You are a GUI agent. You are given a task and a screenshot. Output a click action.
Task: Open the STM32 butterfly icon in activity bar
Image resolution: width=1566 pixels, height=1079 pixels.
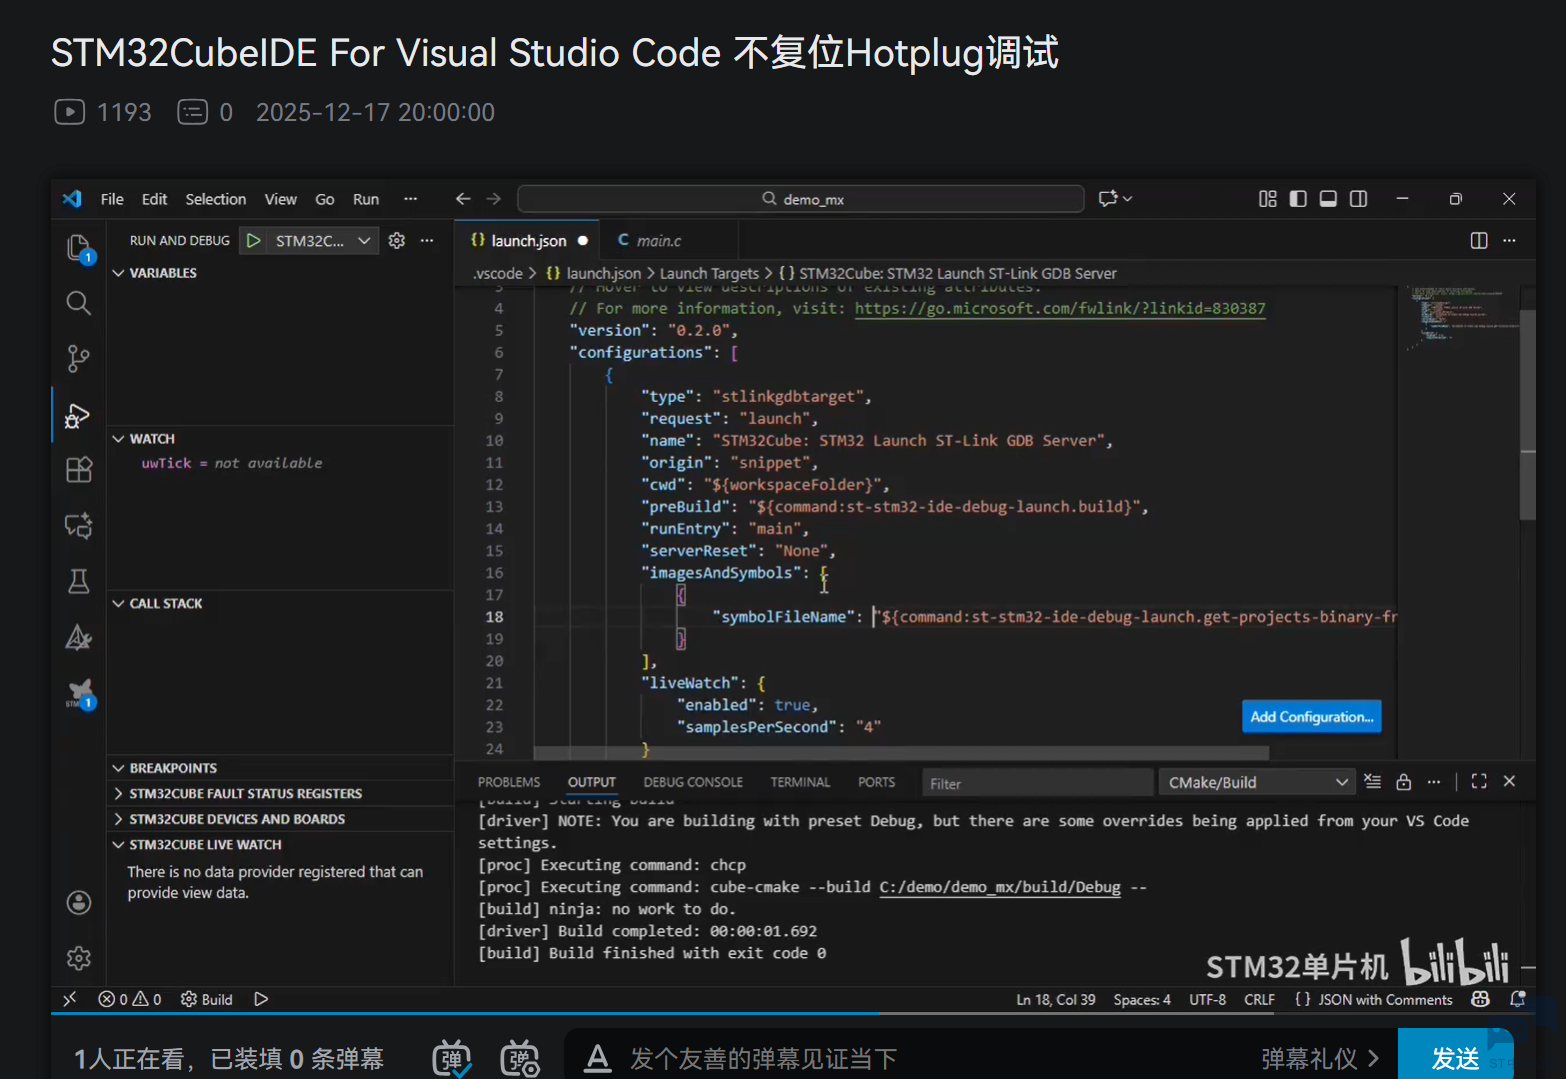pyautogui.click(x=80, y=693)
